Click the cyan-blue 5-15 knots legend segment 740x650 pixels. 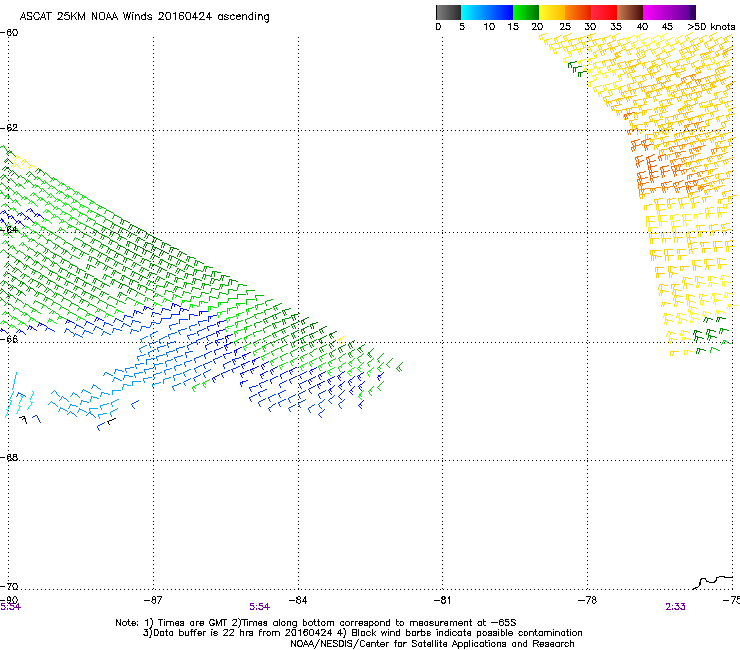(487, 12)
